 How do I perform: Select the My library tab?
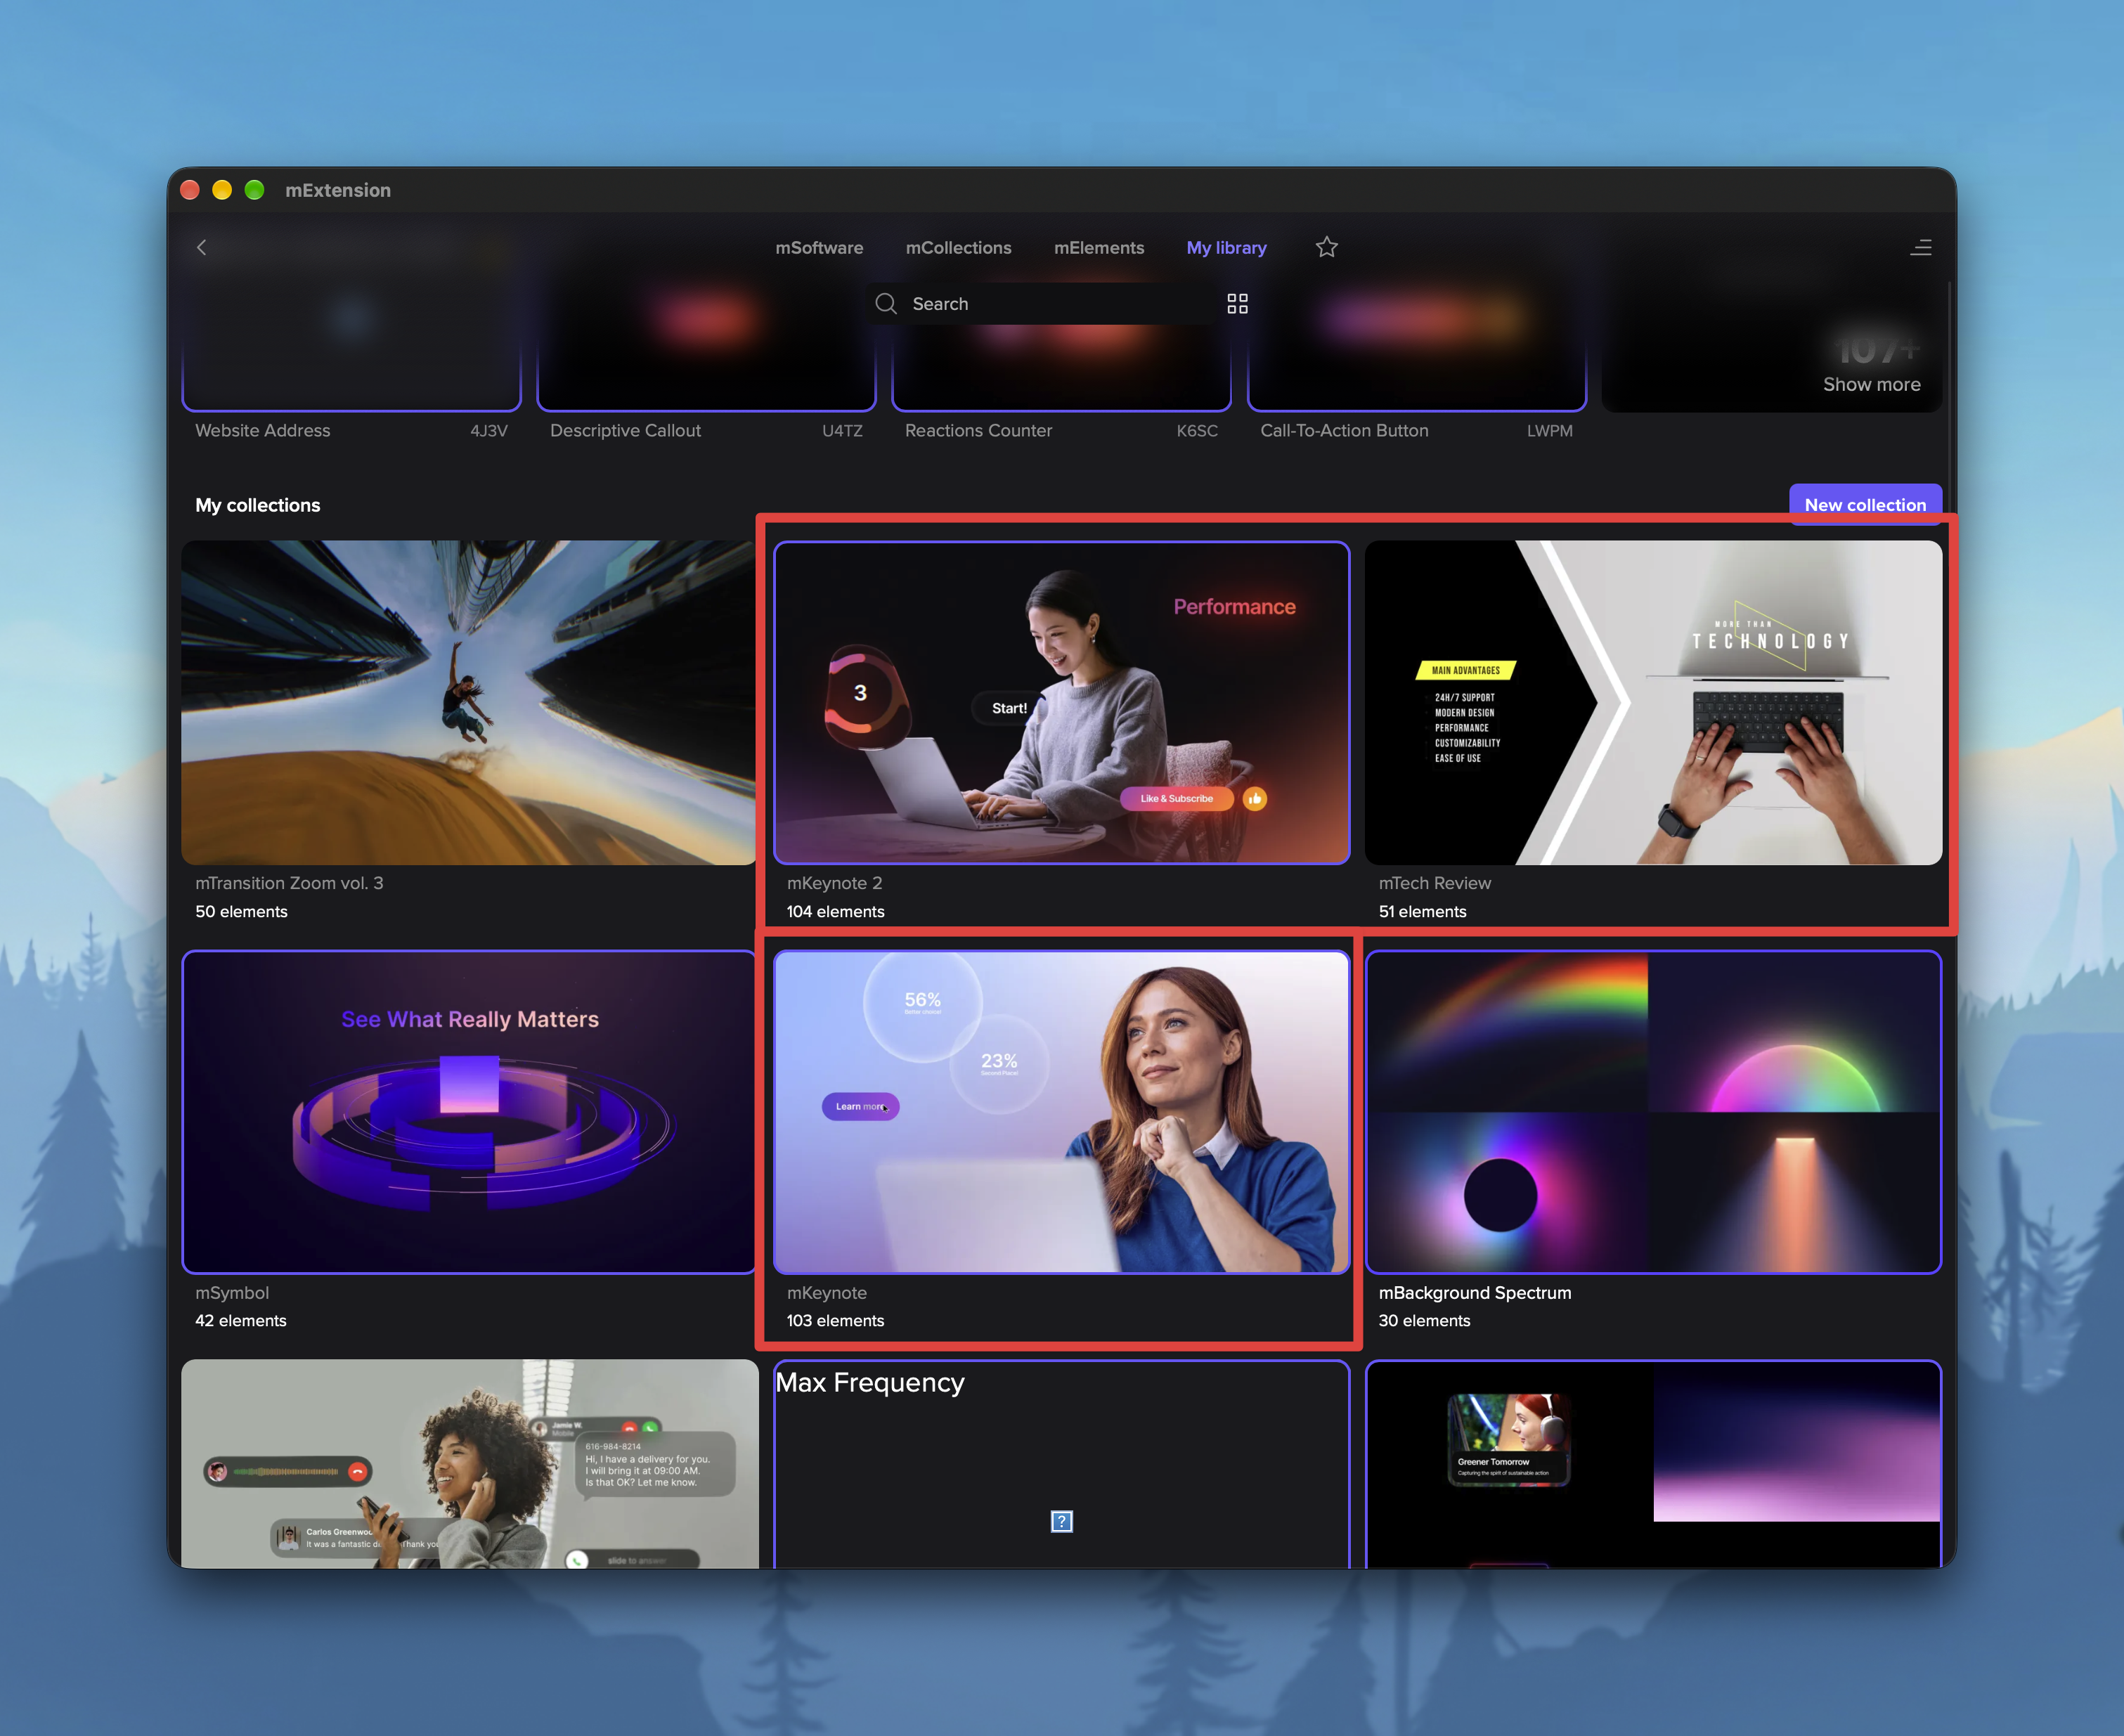[x=1226, y=248]
